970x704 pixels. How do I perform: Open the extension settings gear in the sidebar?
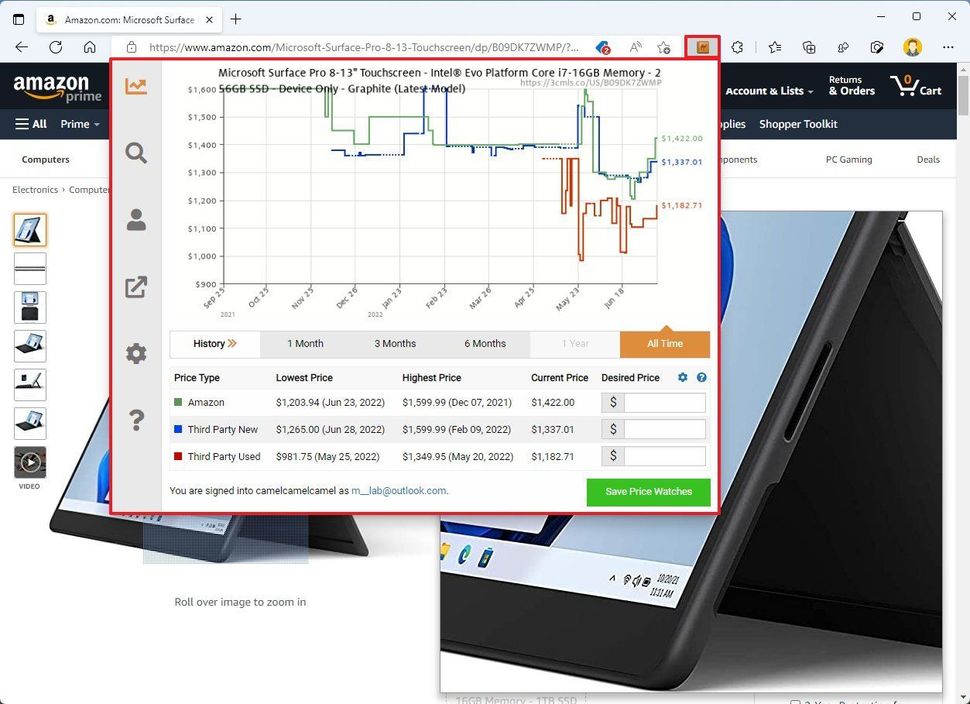pos(136,353)
